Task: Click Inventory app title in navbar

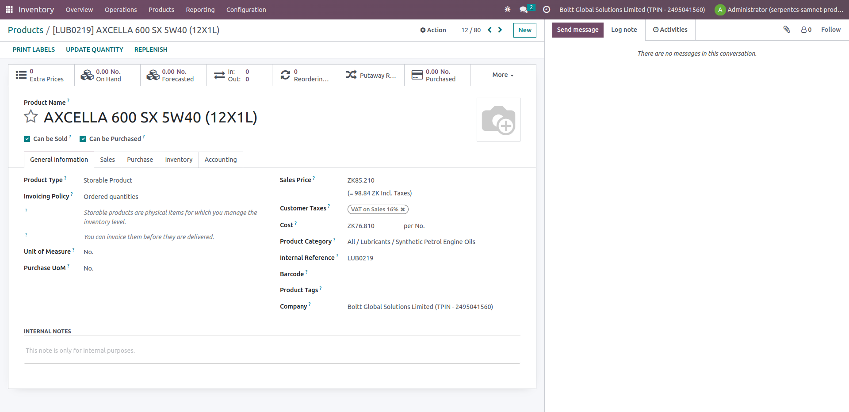Action: 36,10
